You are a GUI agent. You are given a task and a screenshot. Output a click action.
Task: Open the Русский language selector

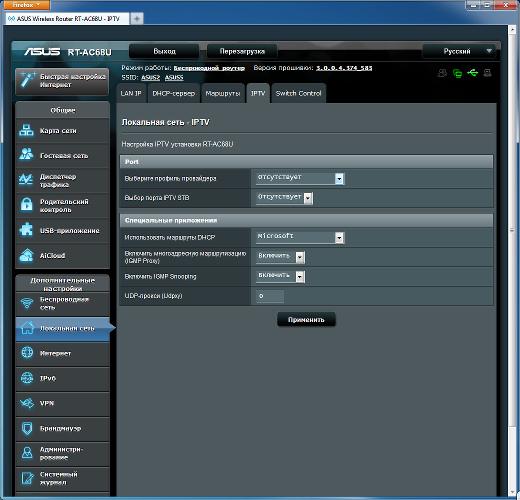[460, 51]
